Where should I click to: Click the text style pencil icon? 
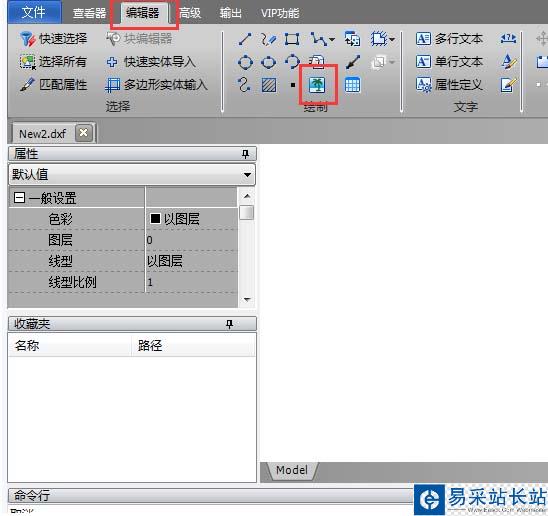coord(509,62)
